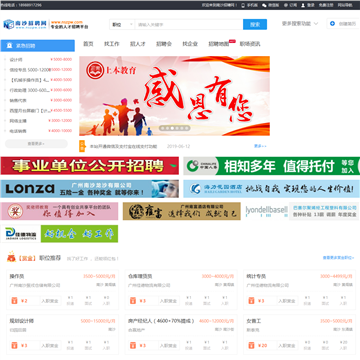Open announcement about 支付宝在线支付功能
The height and width of the screenshot is (360, 360).
point(123,146)
